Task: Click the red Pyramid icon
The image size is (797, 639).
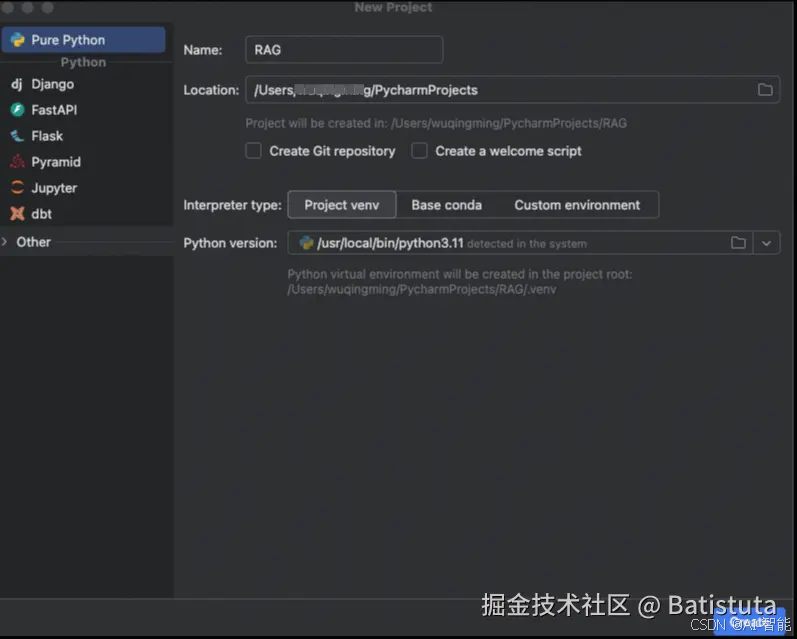Action: coord(17,162)
